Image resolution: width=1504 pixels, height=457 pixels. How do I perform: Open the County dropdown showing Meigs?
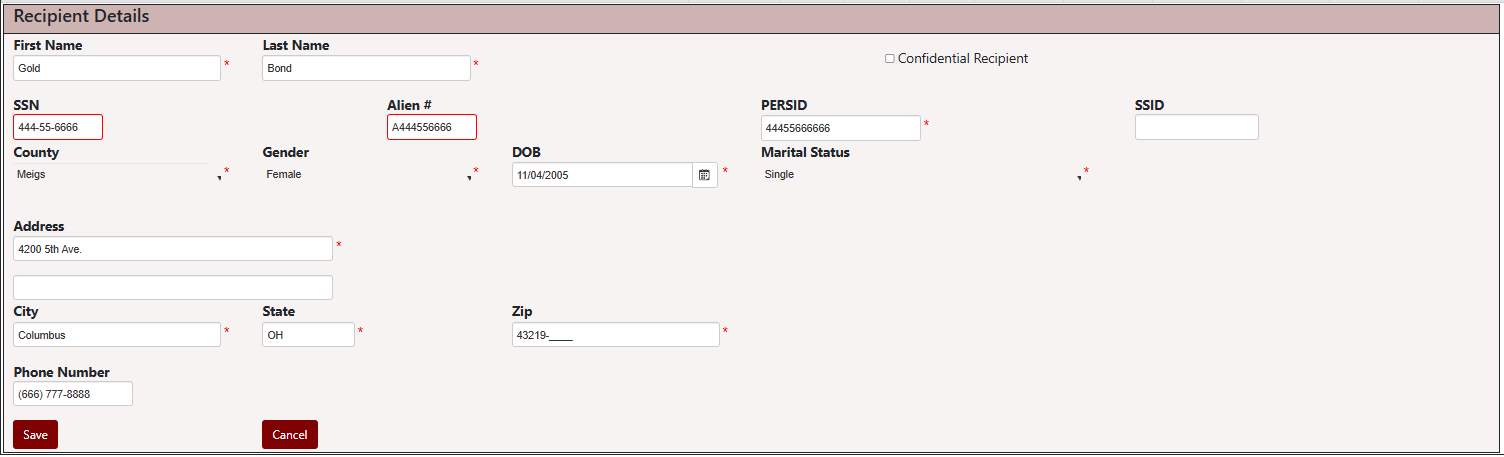[116, 175]
